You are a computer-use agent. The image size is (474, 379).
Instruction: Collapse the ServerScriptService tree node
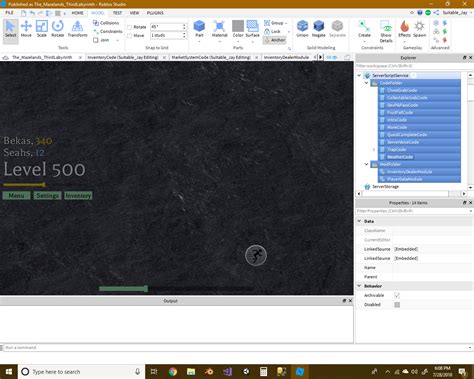[x=359, y=75]
